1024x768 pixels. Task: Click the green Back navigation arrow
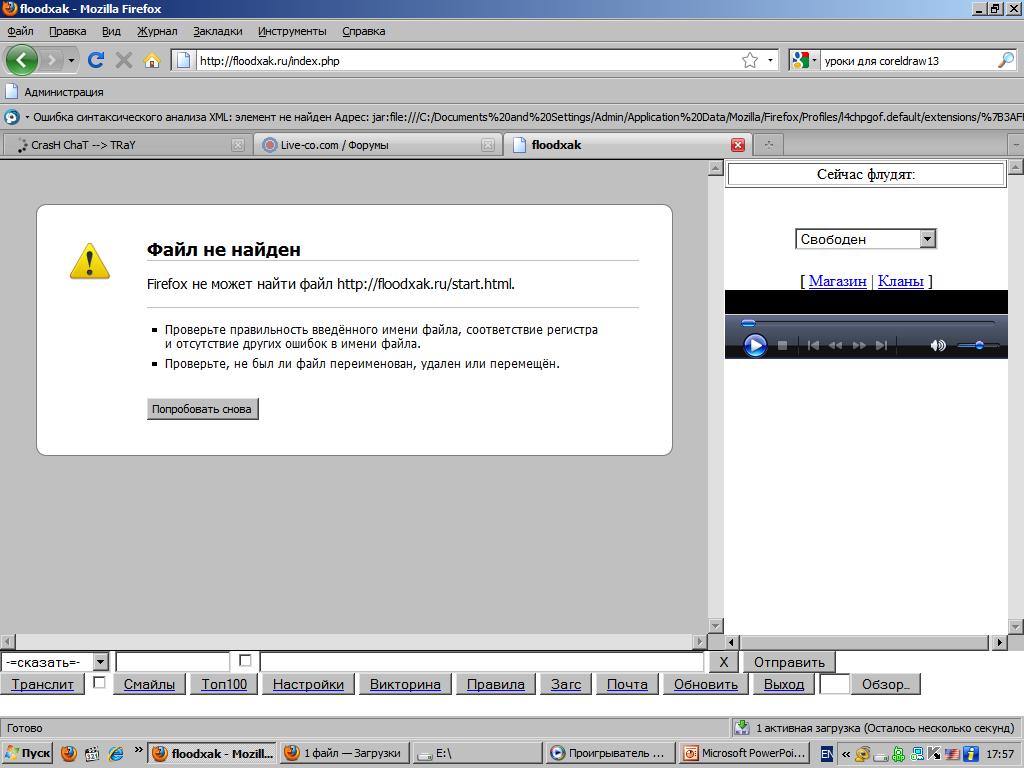click(22, 60)
